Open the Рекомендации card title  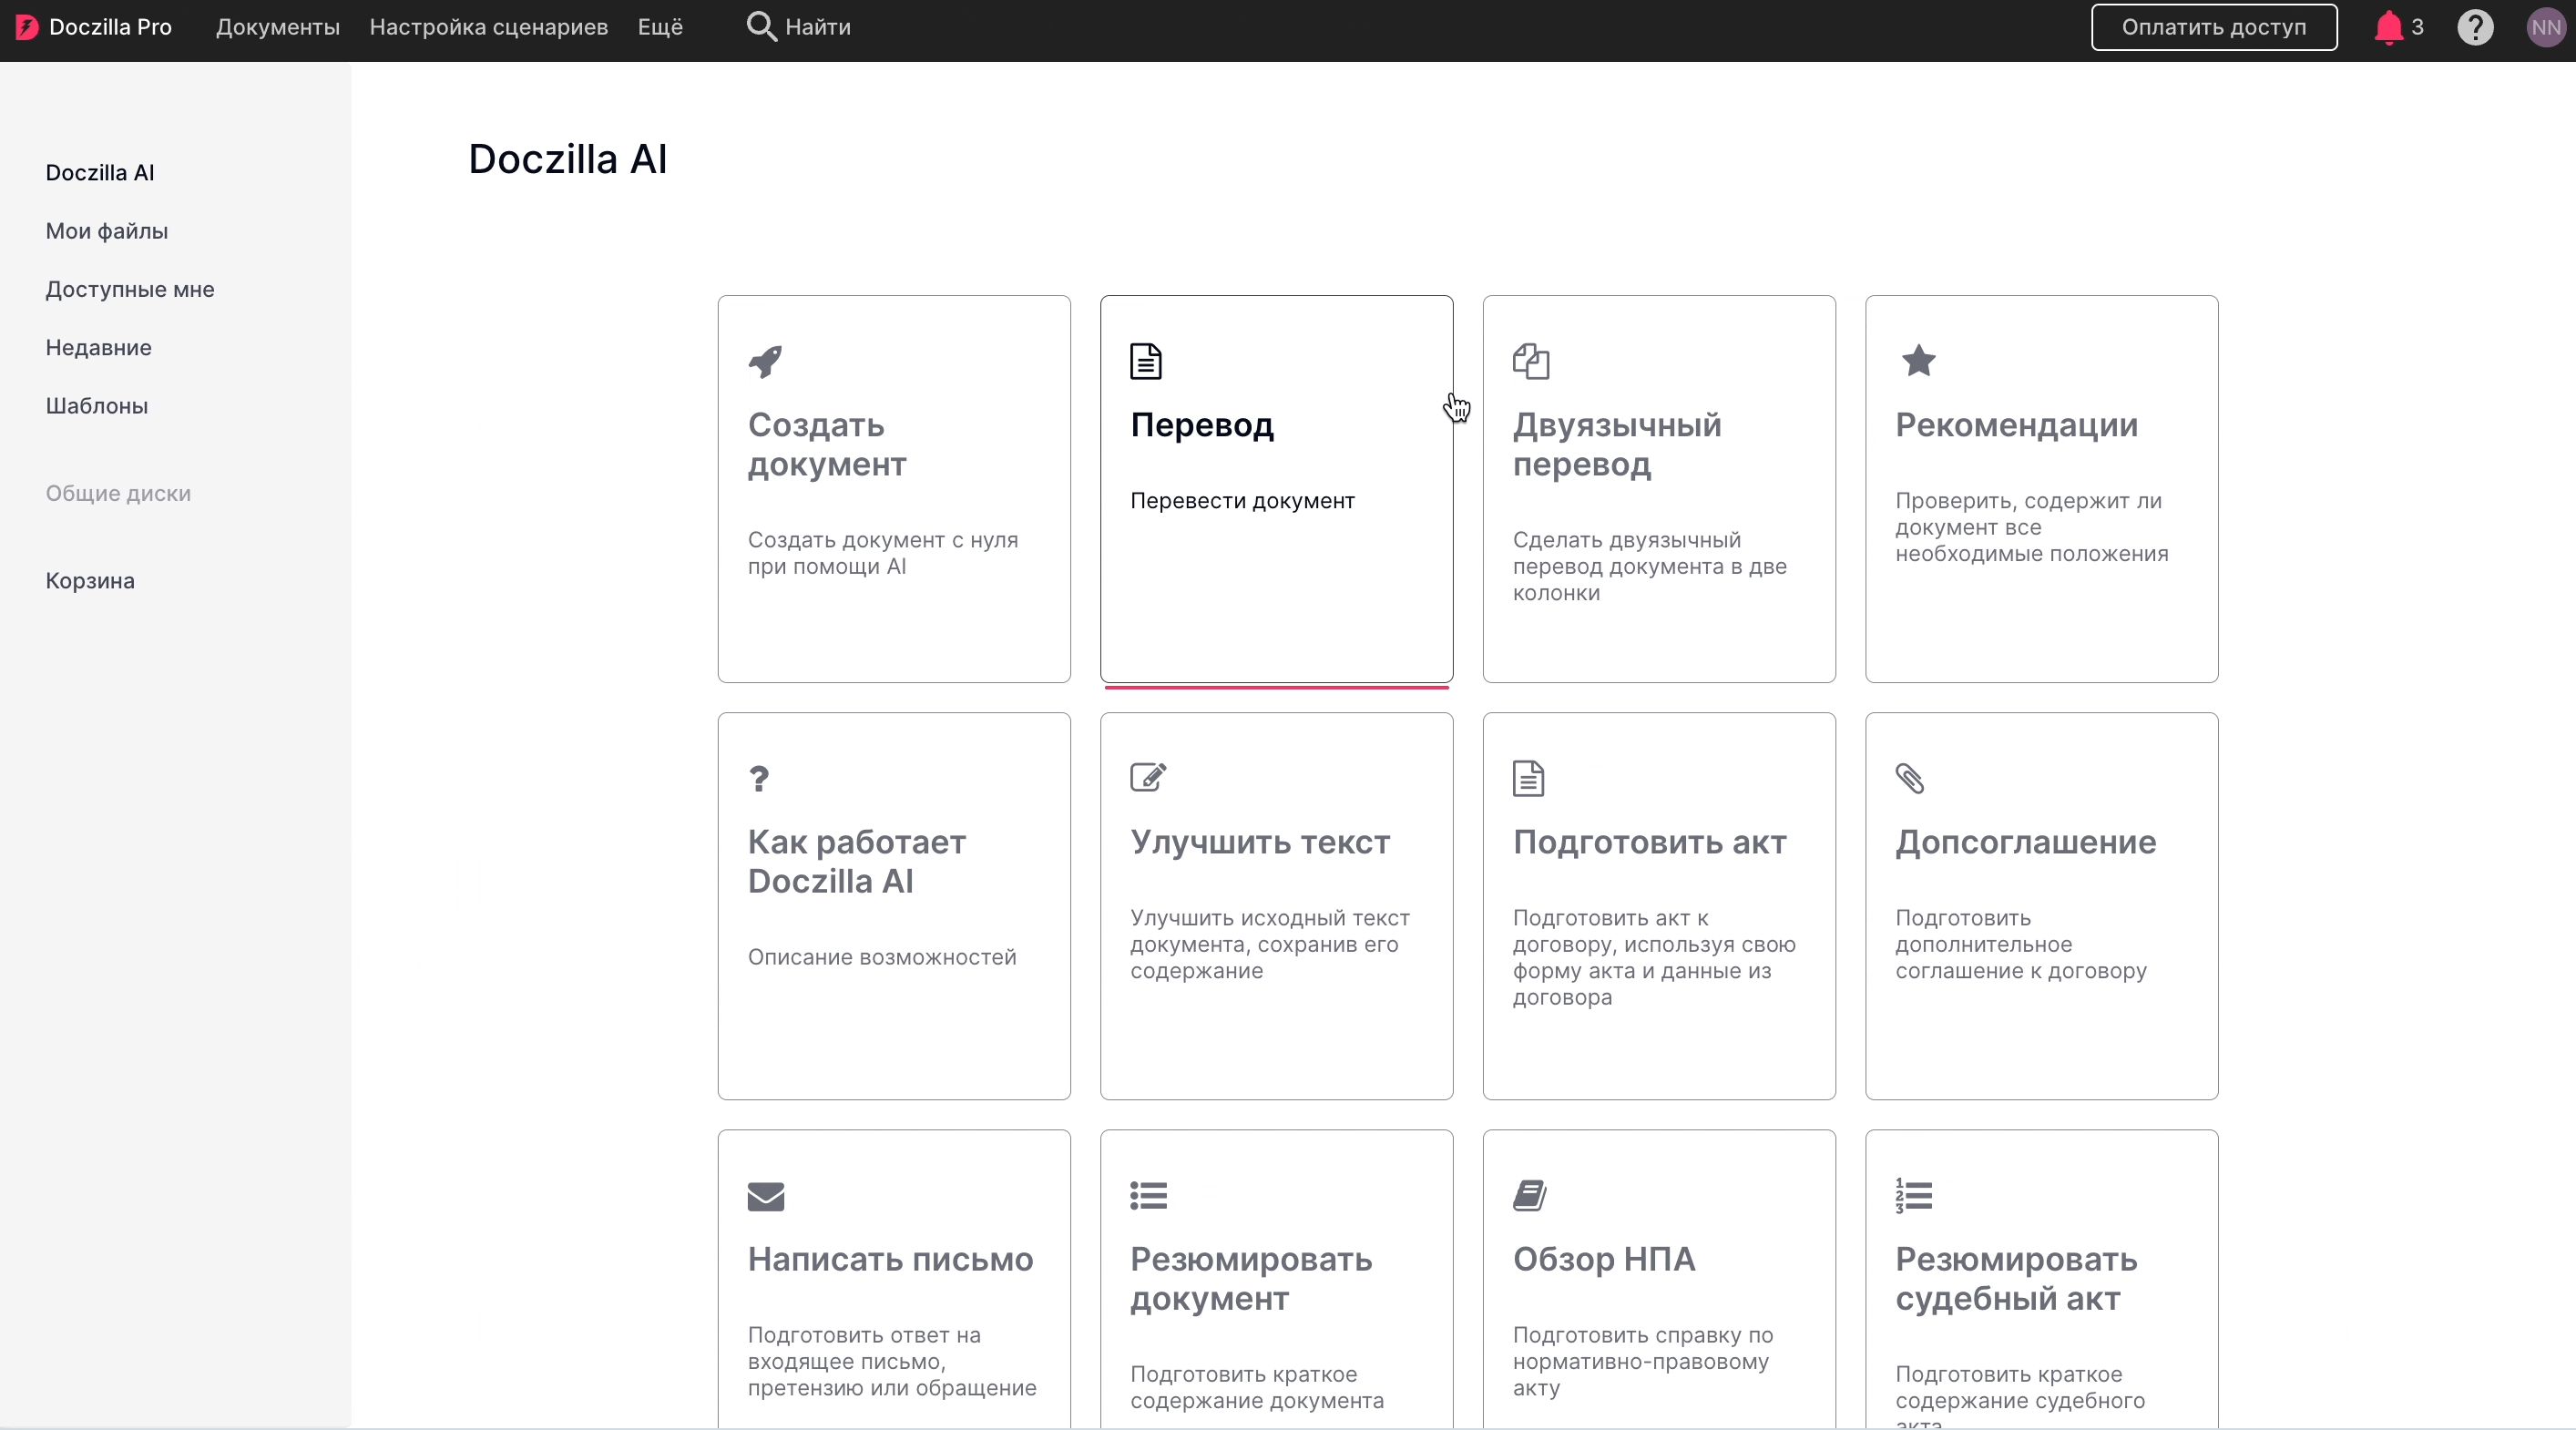[2017, 425]
